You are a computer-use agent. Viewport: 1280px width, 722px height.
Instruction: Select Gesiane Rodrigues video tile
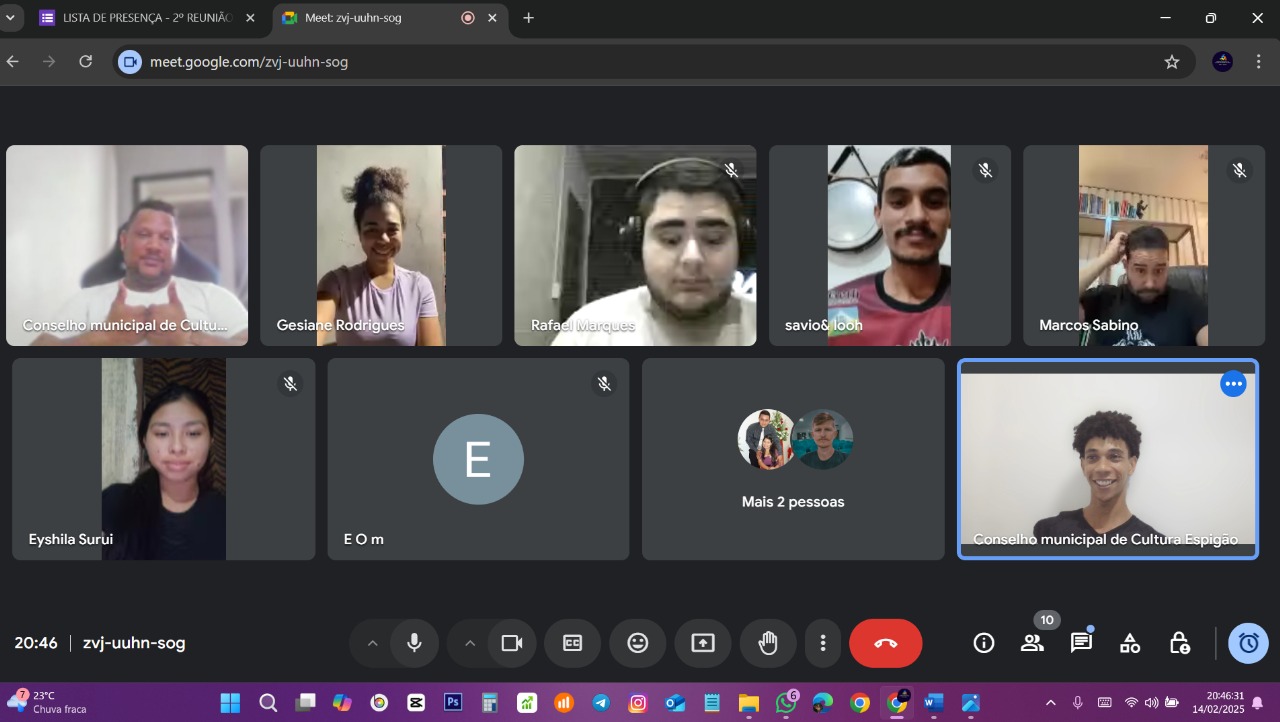click(381, 246)
